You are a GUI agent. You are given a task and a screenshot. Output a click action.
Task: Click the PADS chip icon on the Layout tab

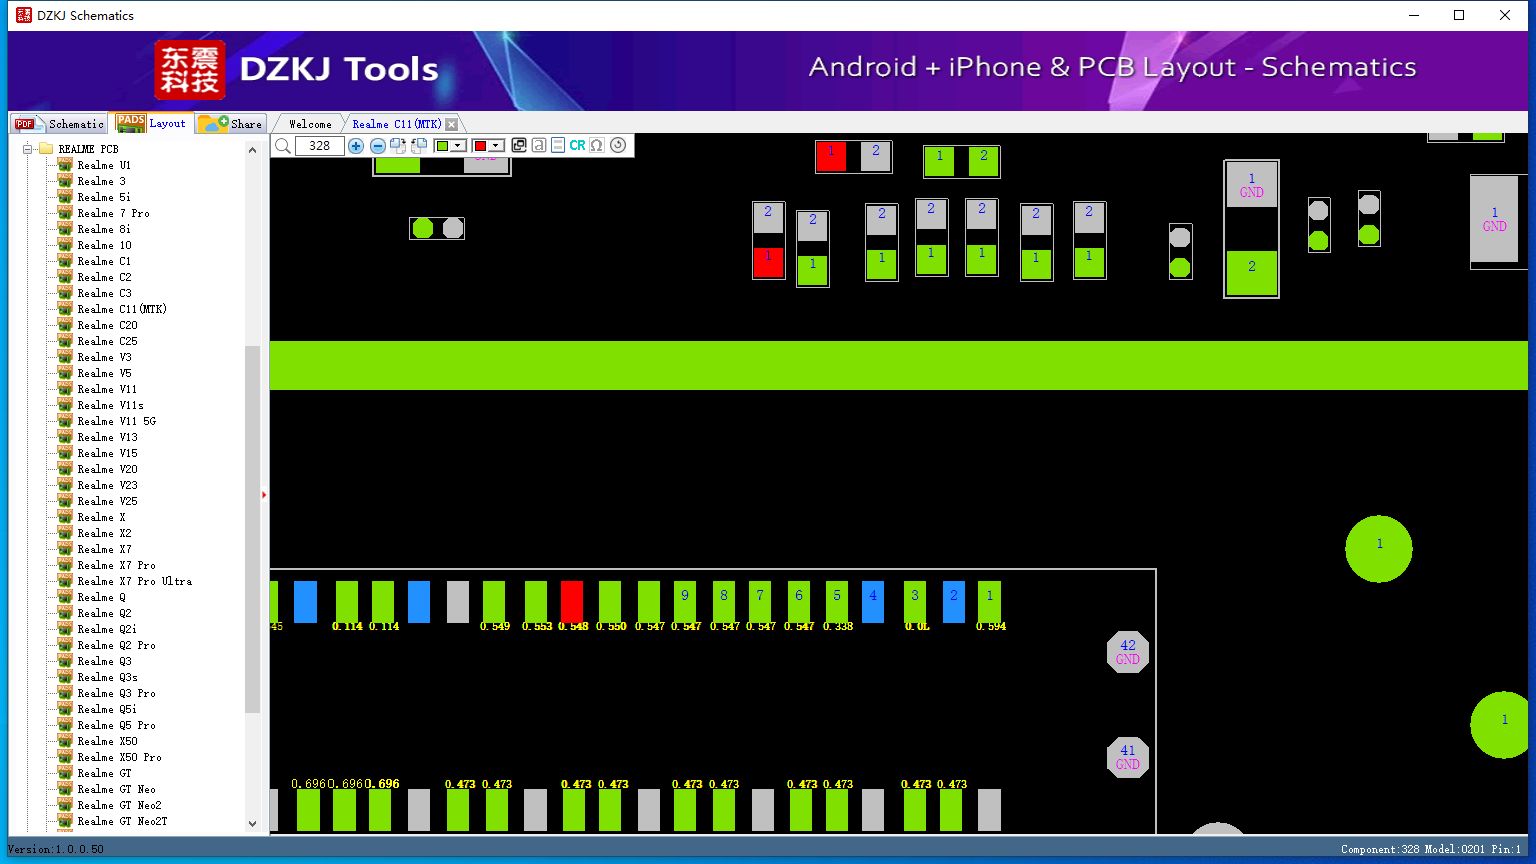point(131,122)
